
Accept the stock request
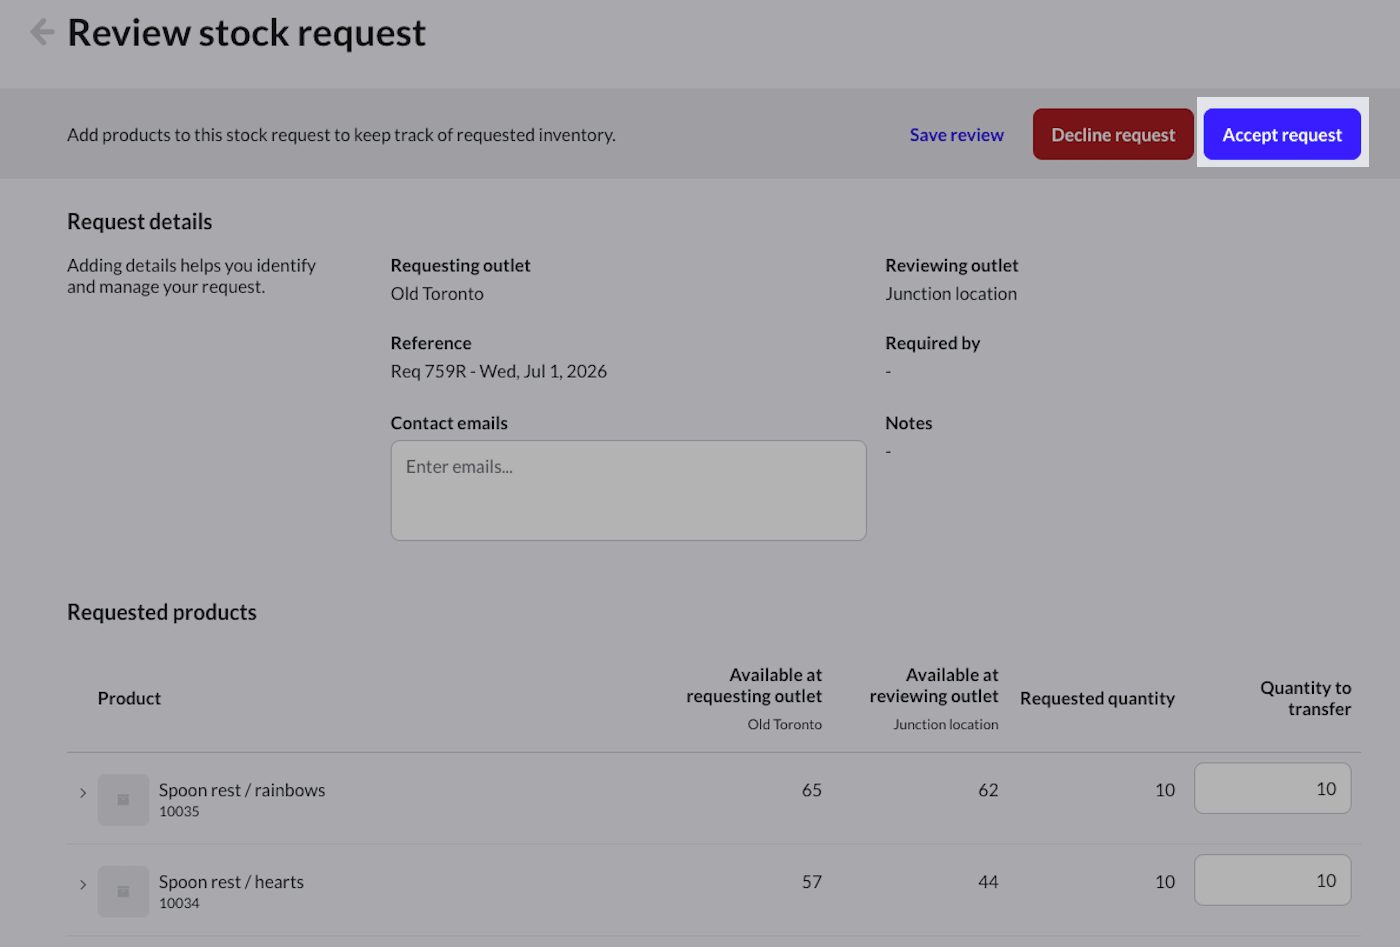click(x=1282, y=134)
